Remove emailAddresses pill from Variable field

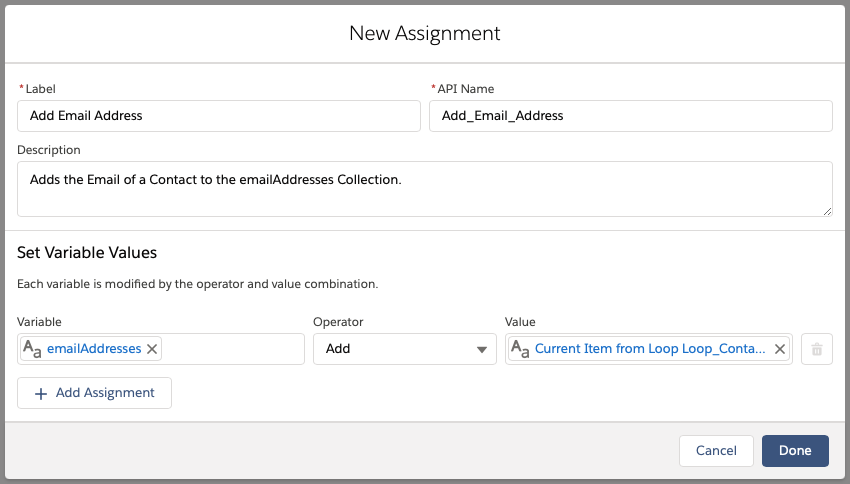(152, 349)
